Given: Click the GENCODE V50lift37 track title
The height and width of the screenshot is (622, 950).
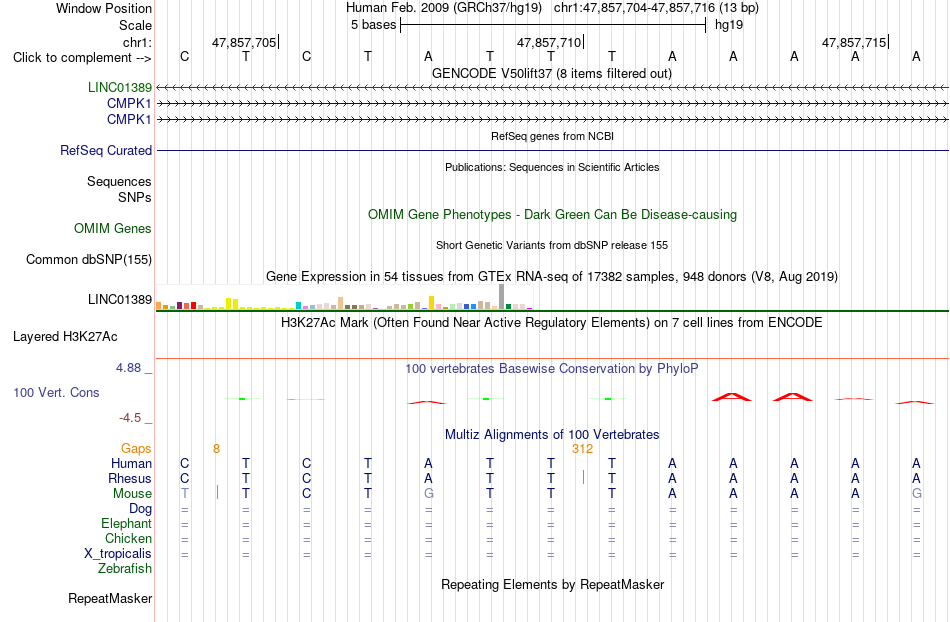Looking at the screenshot, I should (551, 73).
